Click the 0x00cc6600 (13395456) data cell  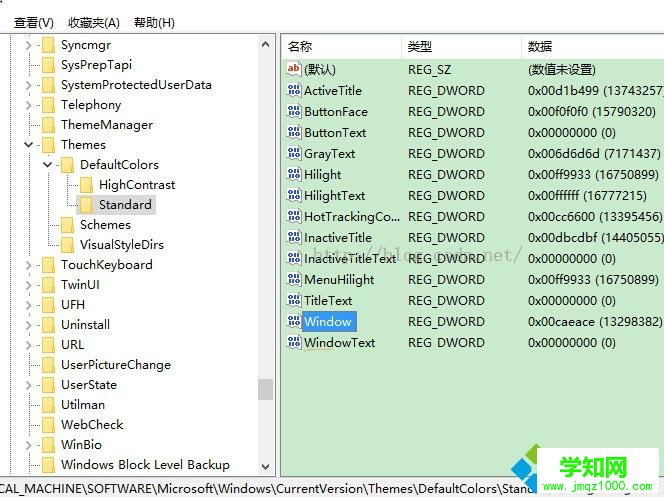tap(595, 217)
